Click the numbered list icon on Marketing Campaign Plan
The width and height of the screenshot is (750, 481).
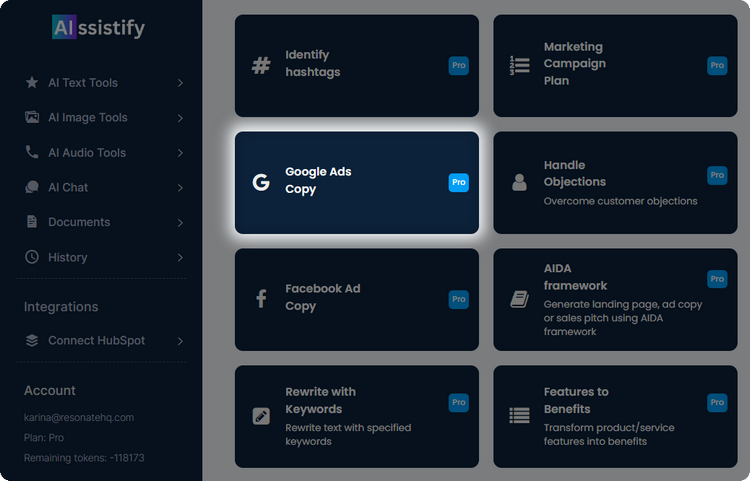pyautogui.click(x=519, y=66)
